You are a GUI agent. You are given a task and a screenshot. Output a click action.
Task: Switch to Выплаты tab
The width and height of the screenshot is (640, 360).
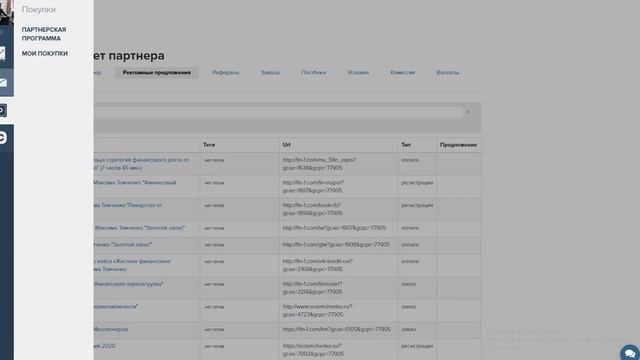tap(448, 72)
